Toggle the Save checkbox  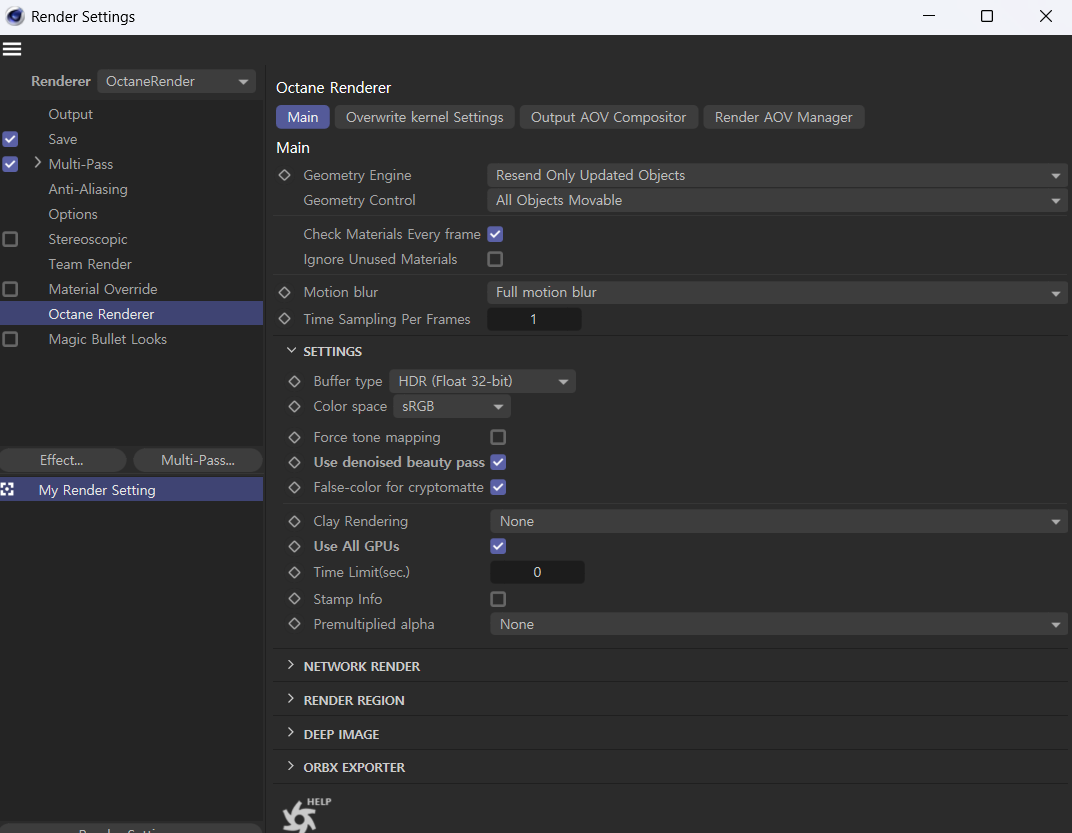tap(10, 139)
